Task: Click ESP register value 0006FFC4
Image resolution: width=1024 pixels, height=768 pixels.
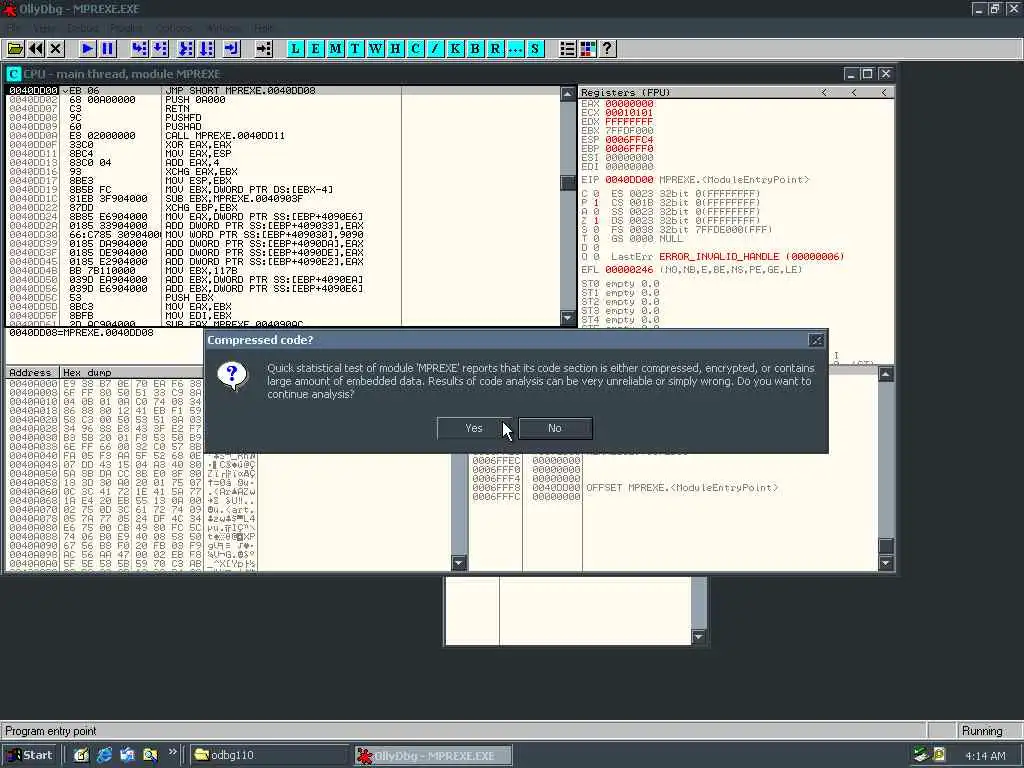Action: tap(629, 140)
